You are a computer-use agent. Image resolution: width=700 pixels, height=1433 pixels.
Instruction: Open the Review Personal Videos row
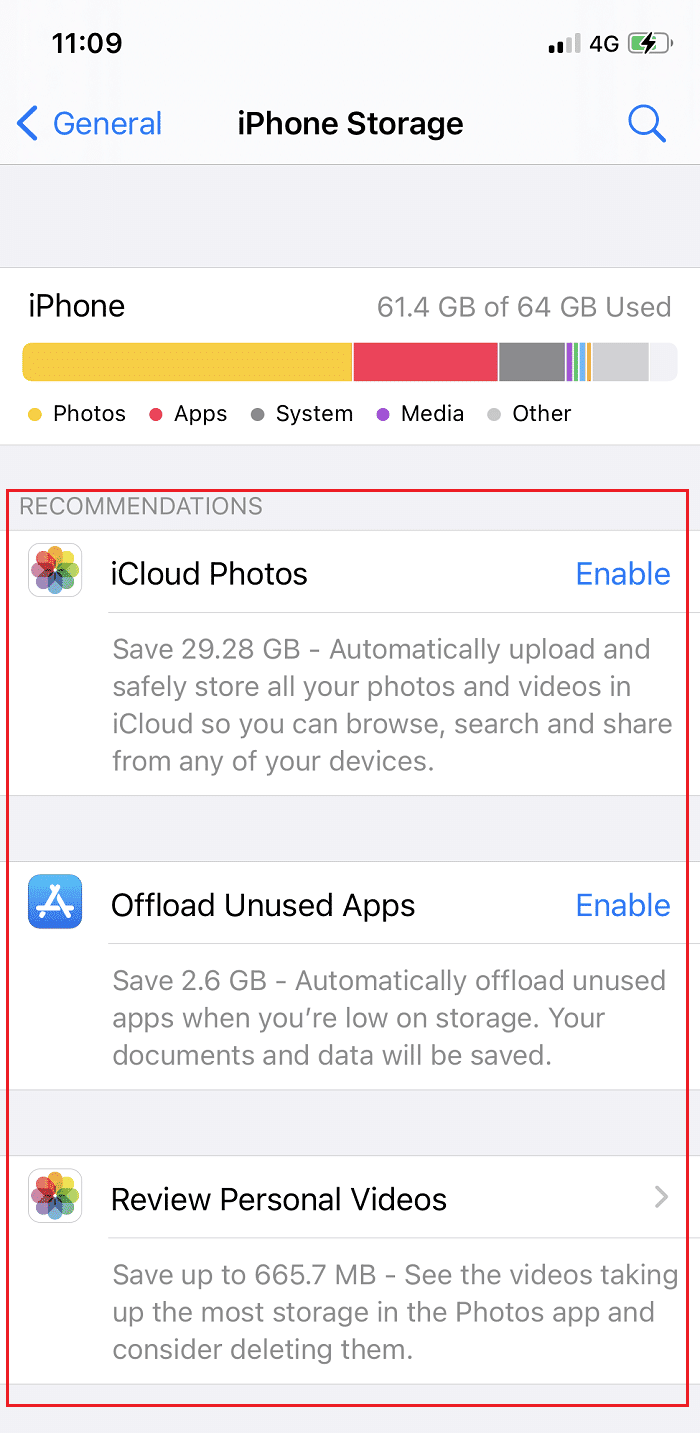click(280, 1198)
